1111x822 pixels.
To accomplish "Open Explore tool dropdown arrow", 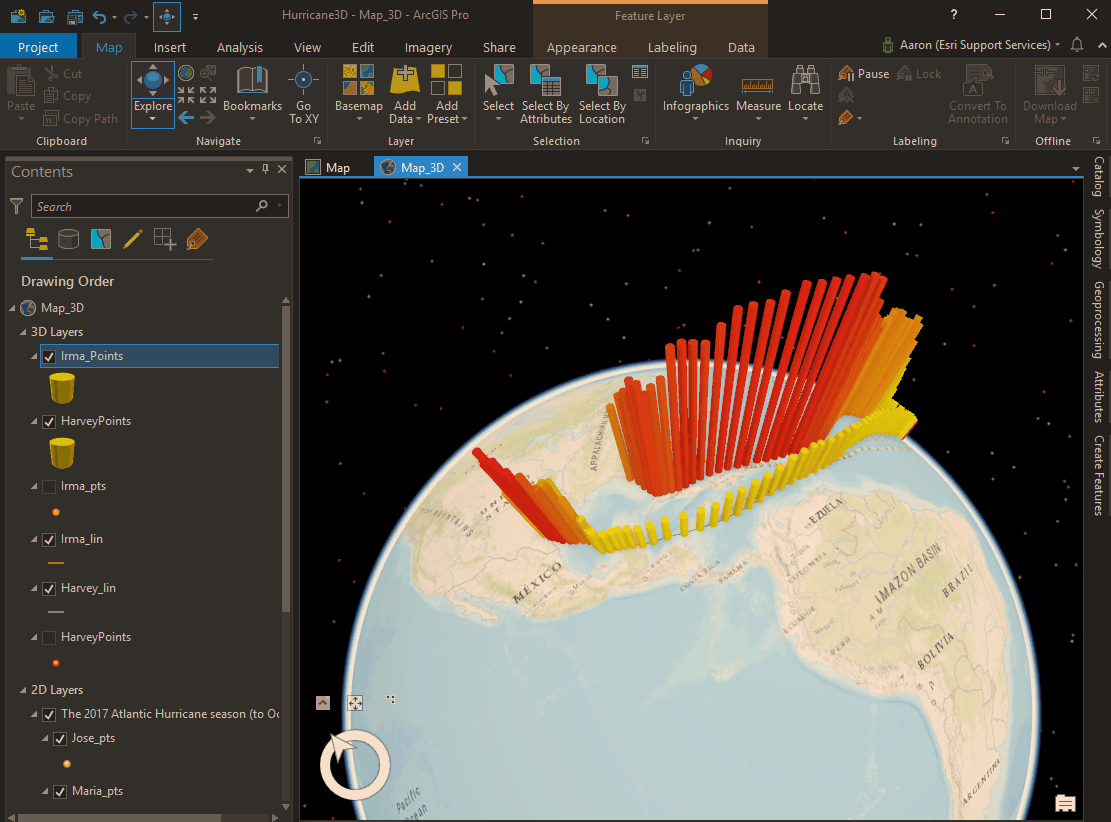I will [152, 120].
